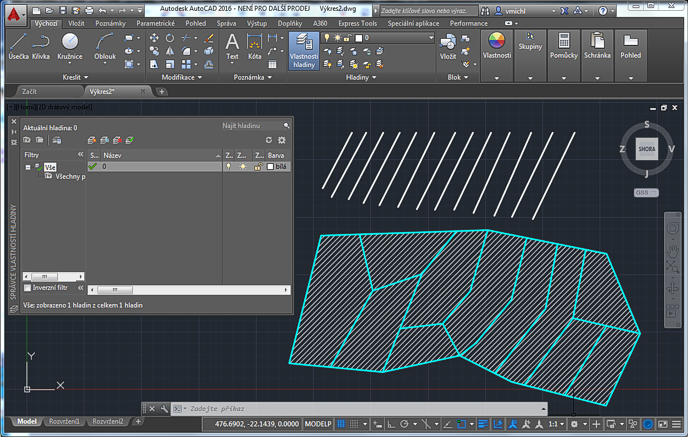This screenshot has height=437, width=688.
Task: Expand the Kreslit panel dropdown
Action: tap(75, 77)
